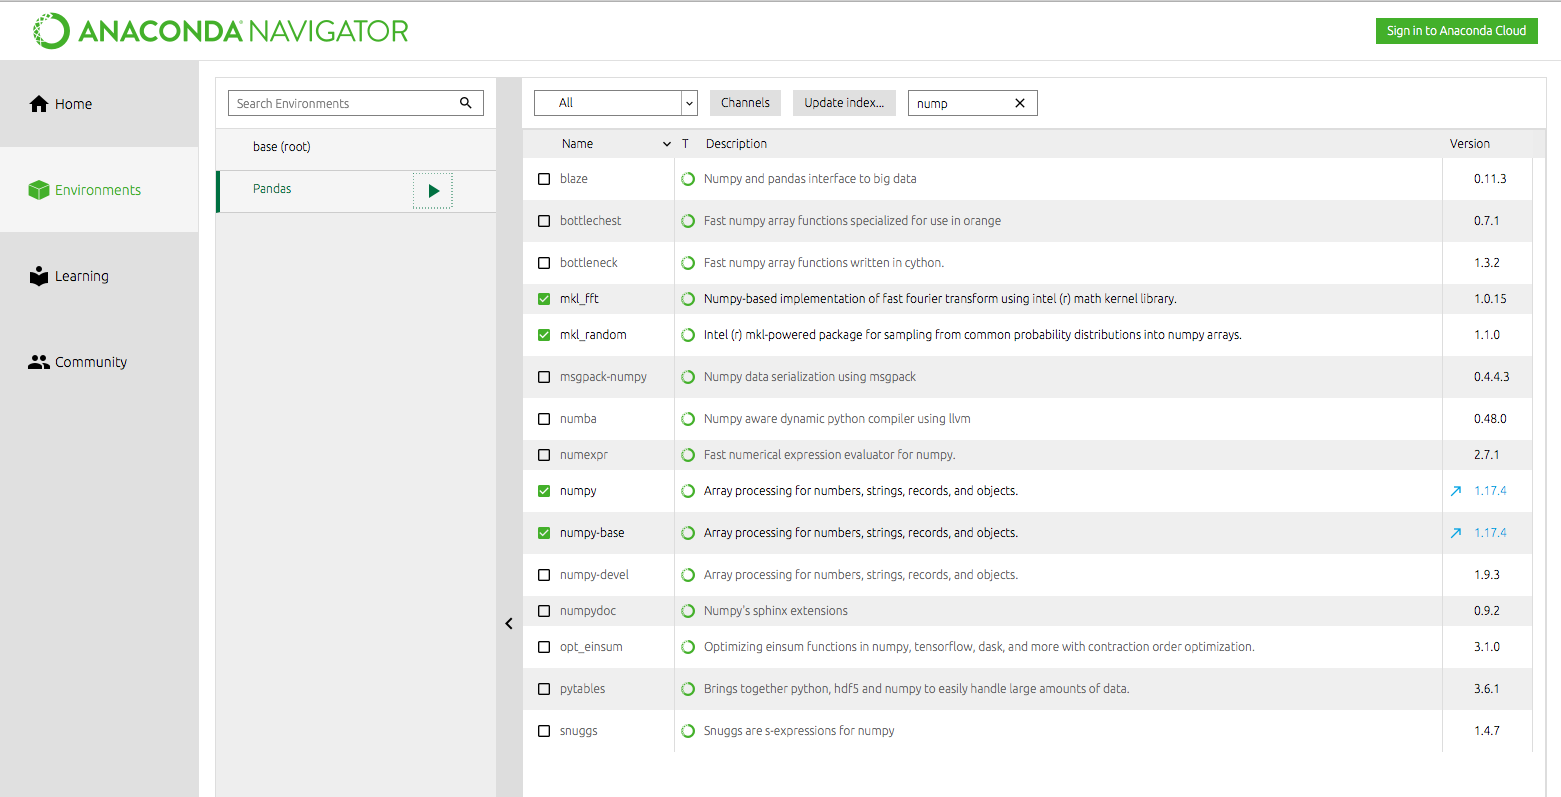Select the numexpr package name
Image resolution: width=1561 pixels, height=797 pixels.
tap(584, 455)
